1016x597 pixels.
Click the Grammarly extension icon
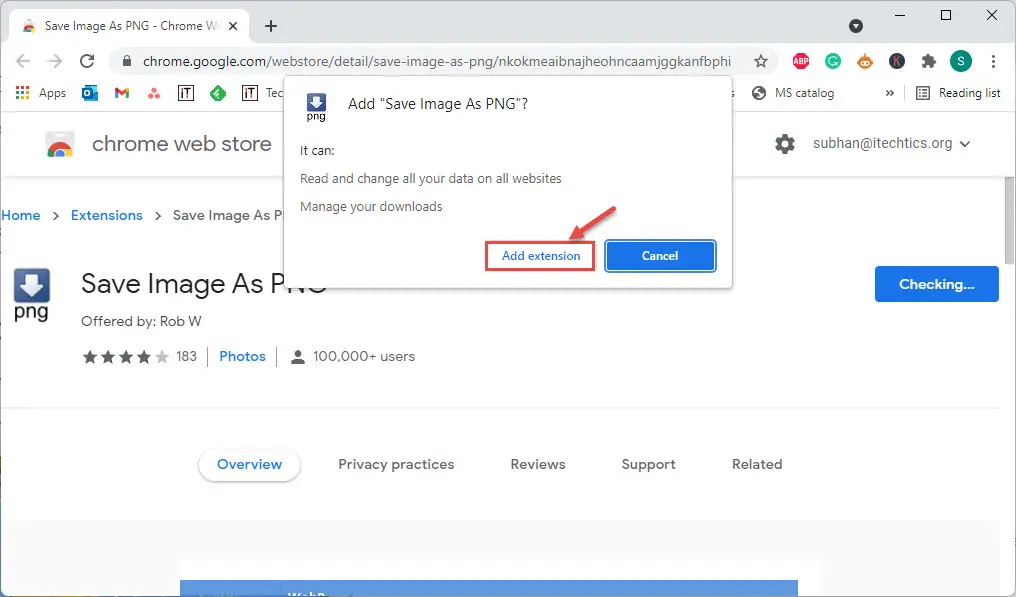[x=832, y=61]
